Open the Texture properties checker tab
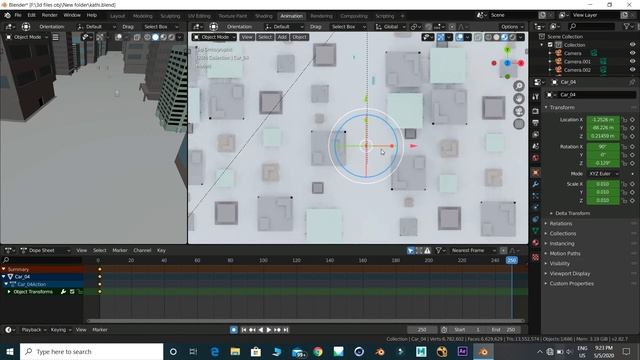This screenshot has width=640, height=360. pos(536,257)
